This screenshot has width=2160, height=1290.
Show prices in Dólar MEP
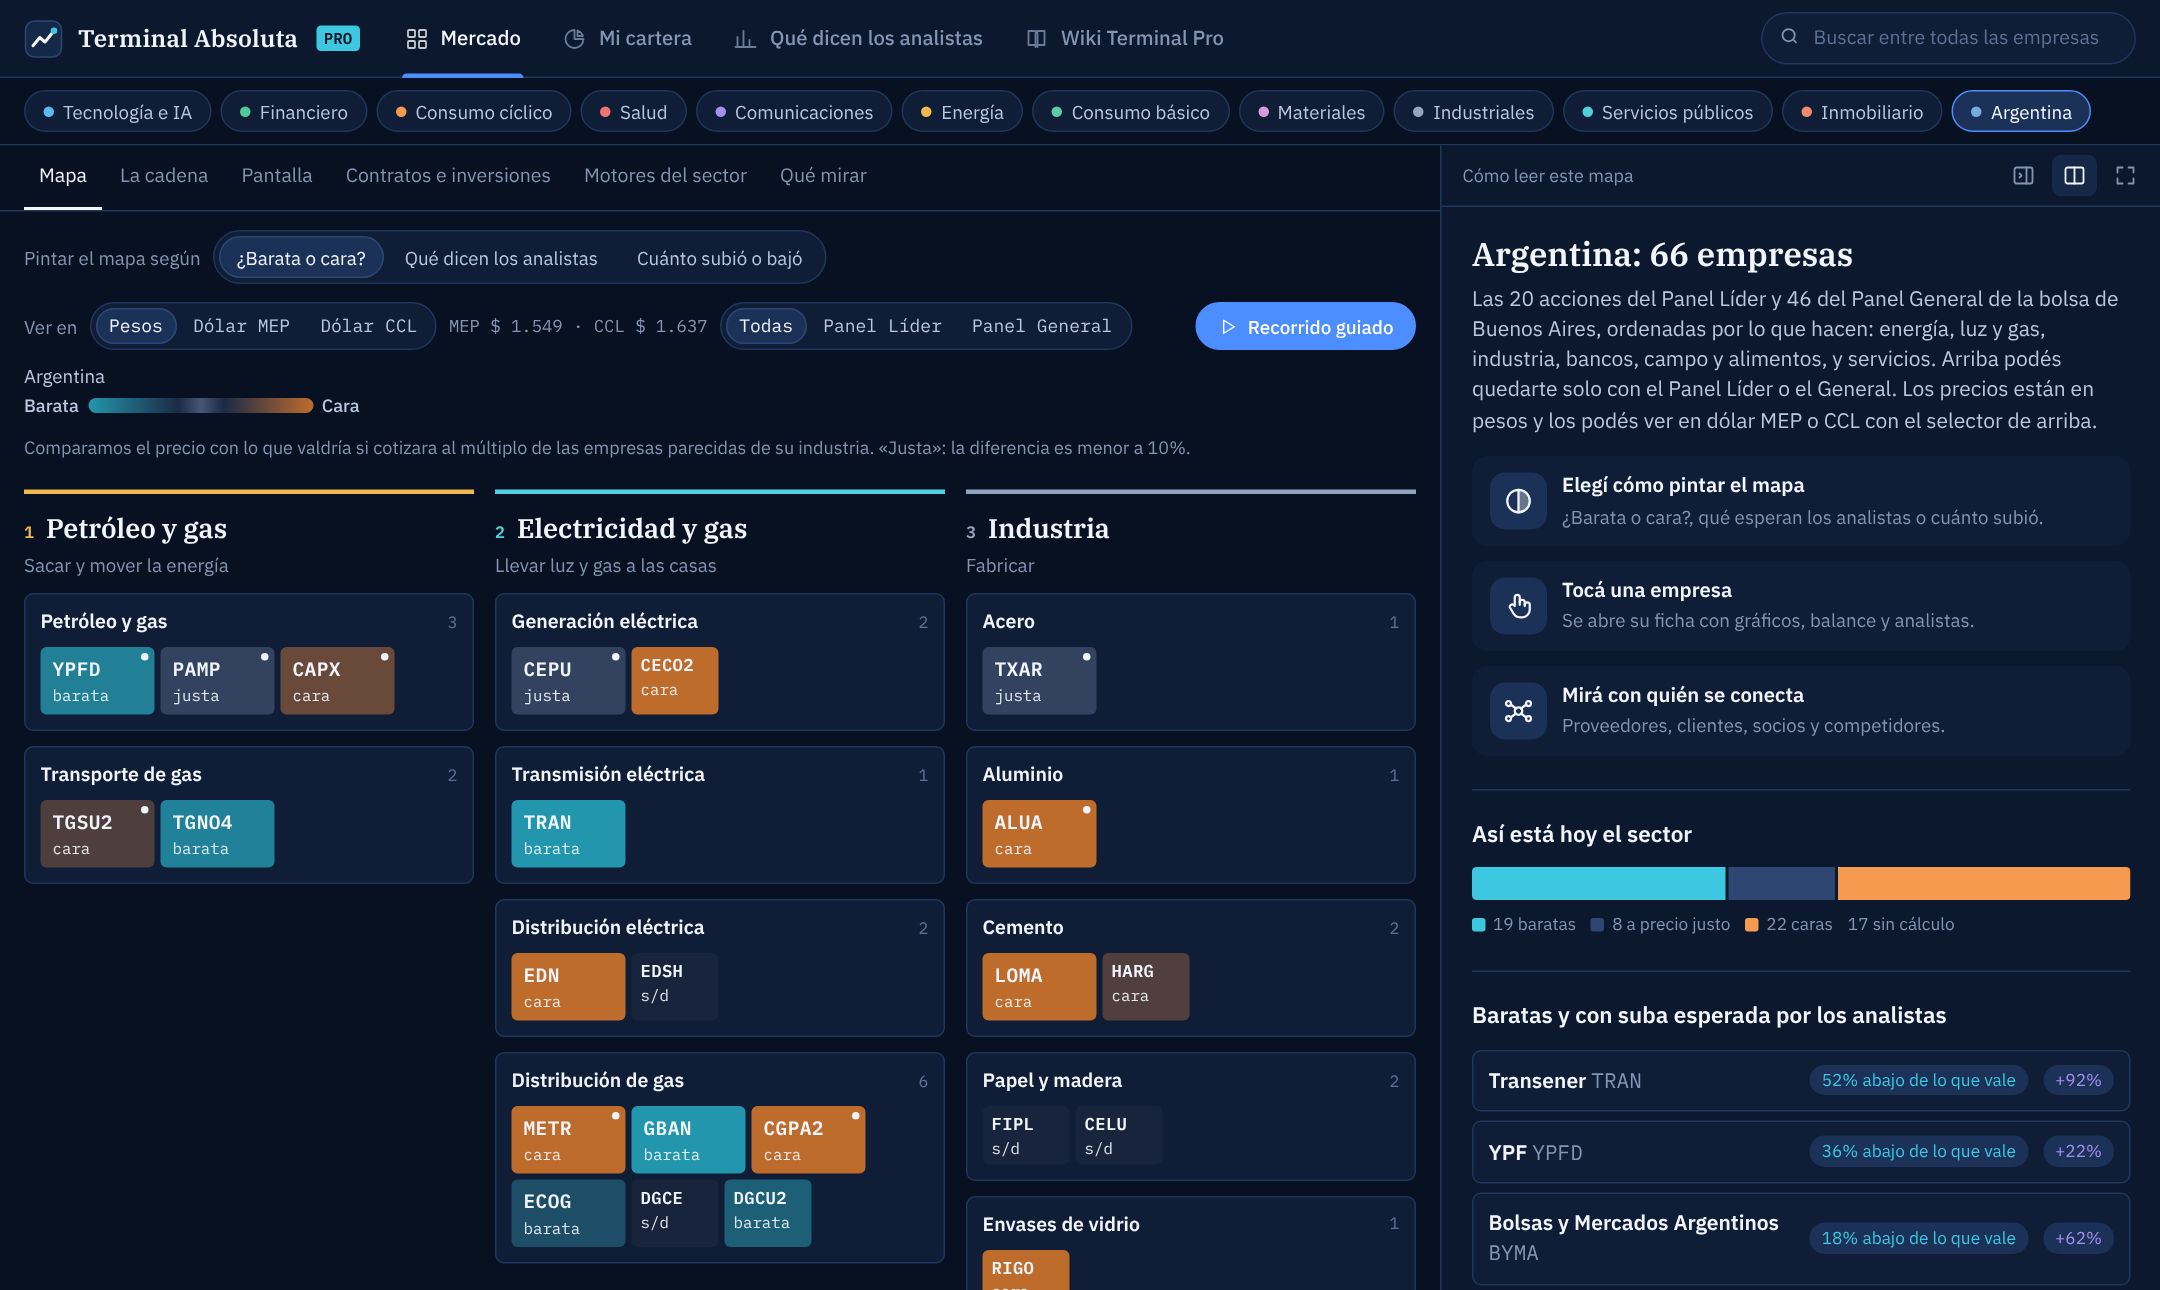[x=241, y=326]
